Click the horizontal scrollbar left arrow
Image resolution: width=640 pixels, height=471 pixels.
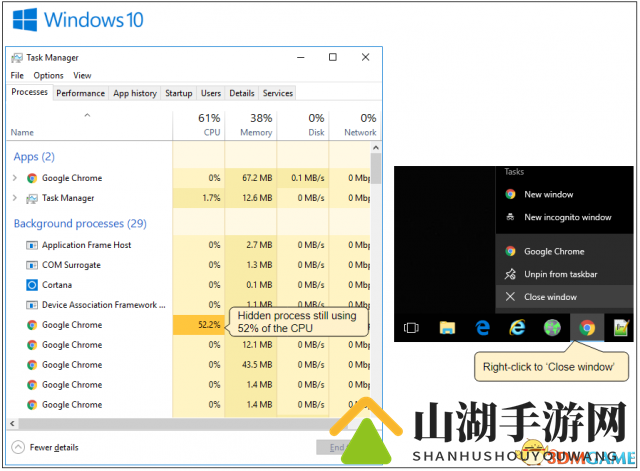pyautogui.click(x=12, y=424)
